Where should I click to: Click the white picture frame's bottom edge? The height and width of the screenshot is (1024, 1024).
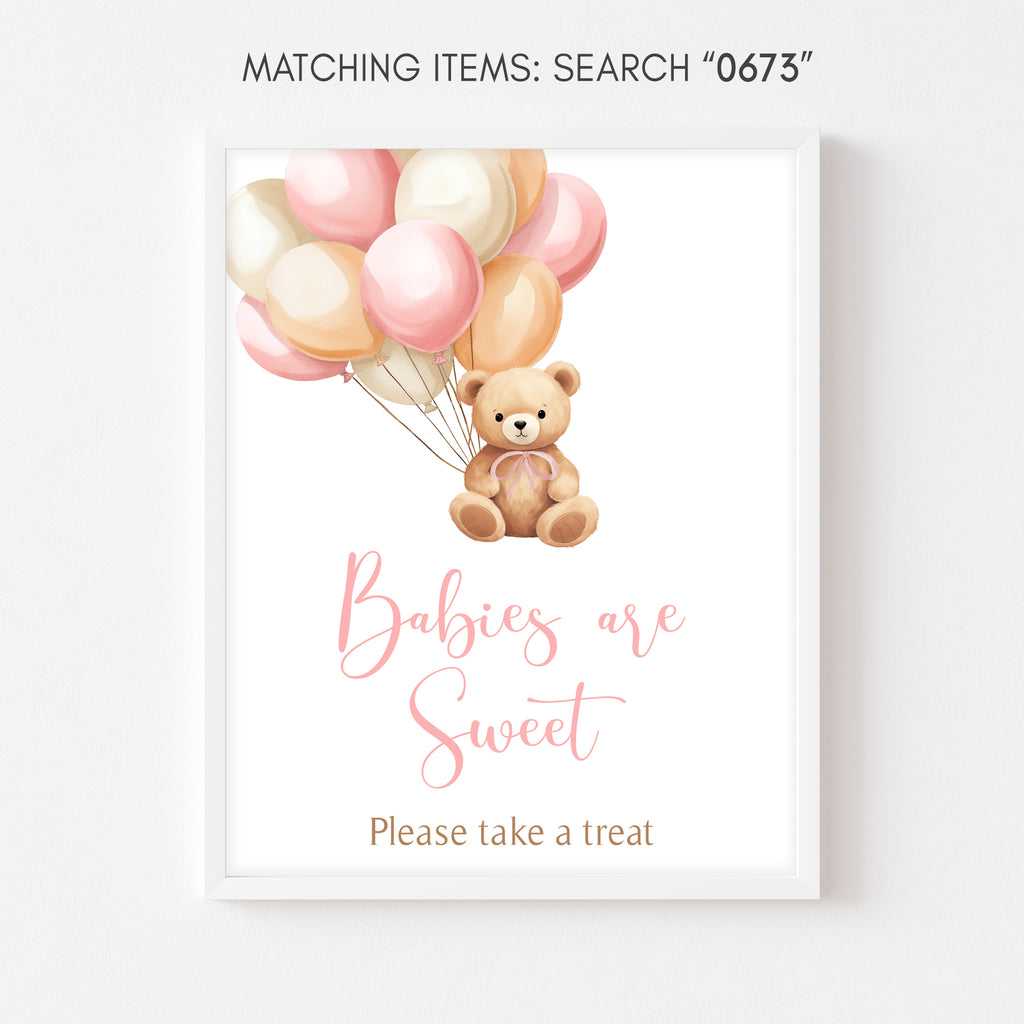pyautogui.click(x=512, y=888)
